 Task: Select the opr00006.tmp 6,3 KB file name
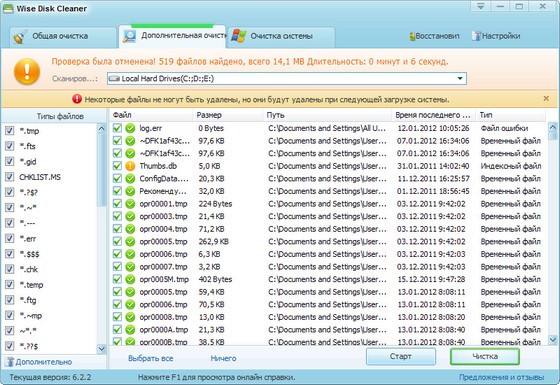pyautogui.click(x=163, y=254)
